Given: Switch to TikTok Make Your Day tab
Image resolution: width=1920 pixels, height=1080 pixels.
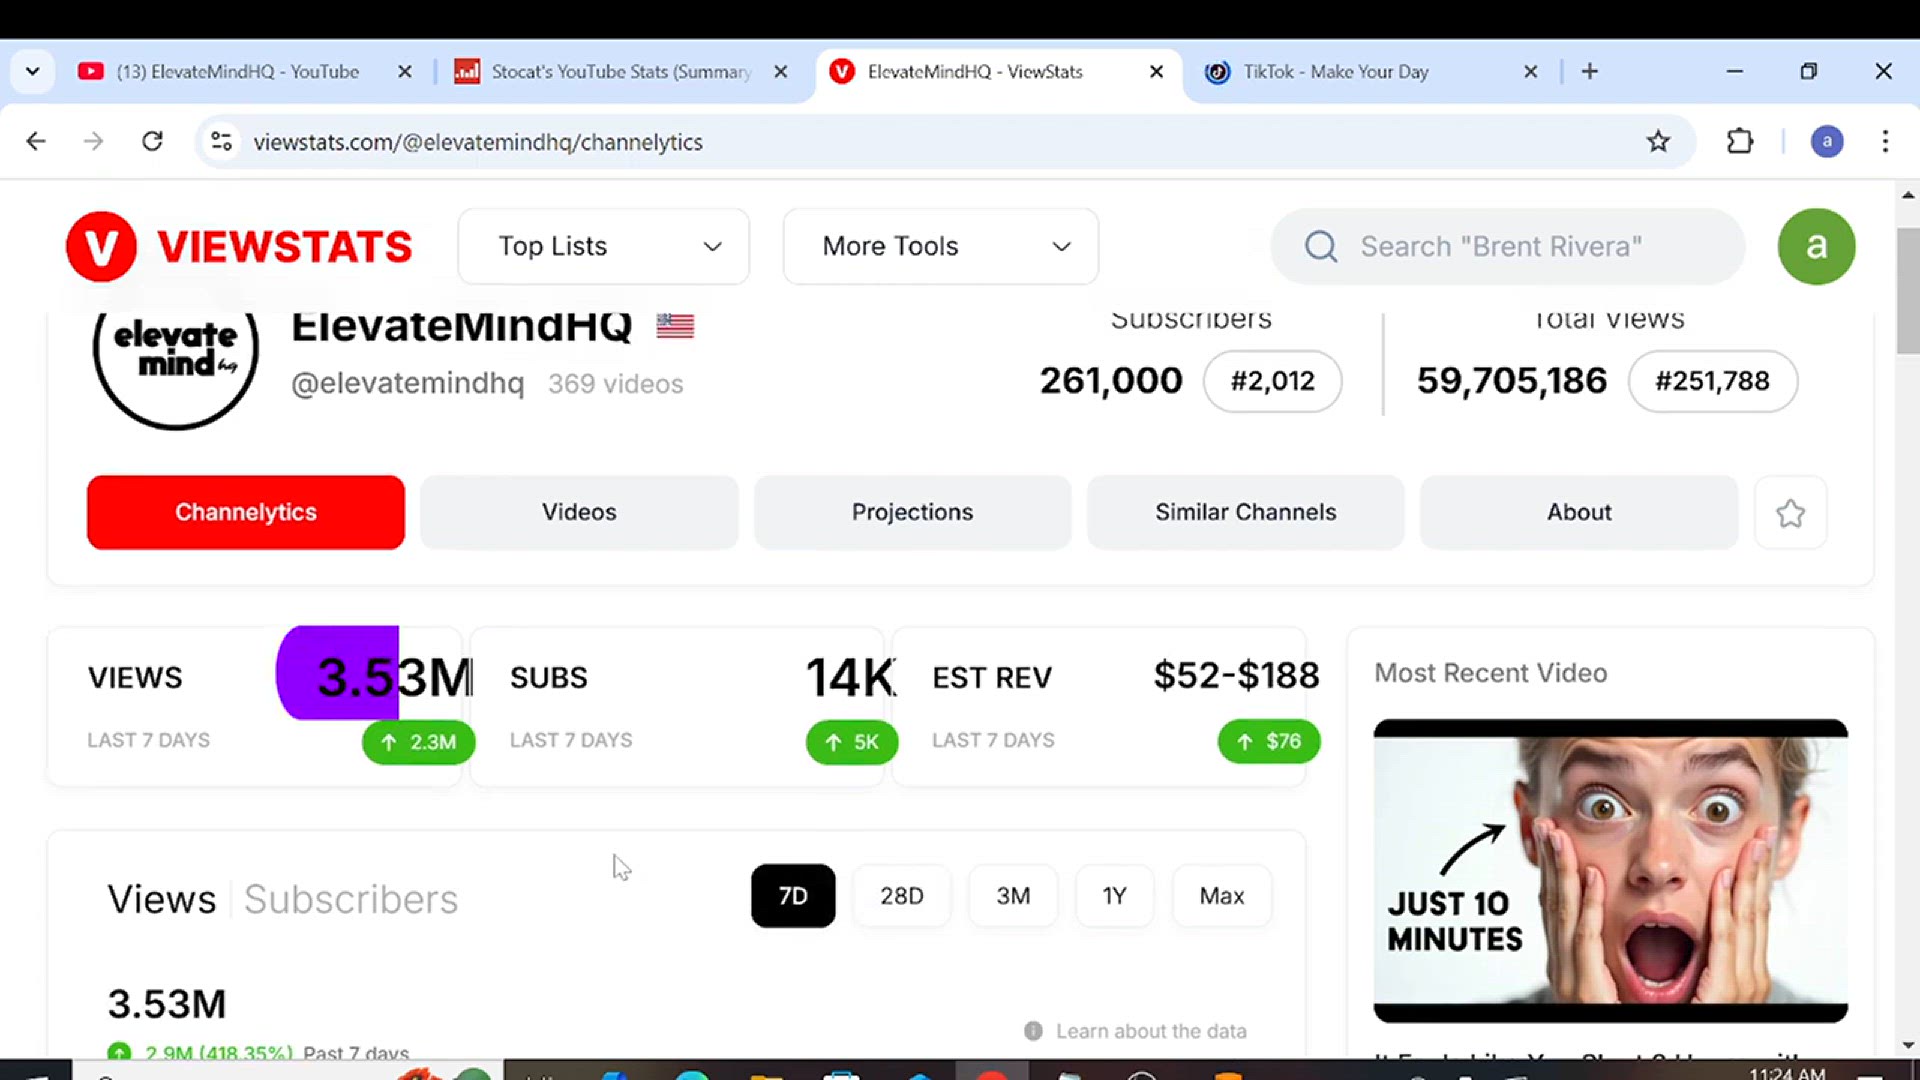Looking at the screenshot, I should click(x=1336, y=72).
